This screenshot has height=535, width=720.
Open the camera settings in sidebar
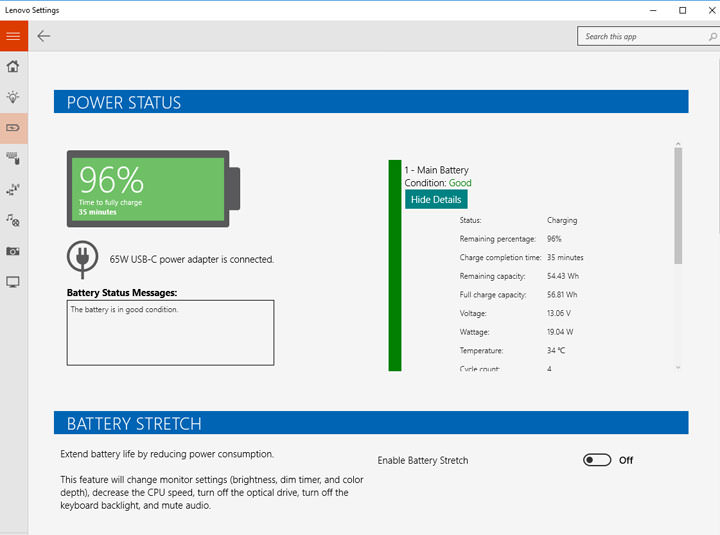coord(13,251)
